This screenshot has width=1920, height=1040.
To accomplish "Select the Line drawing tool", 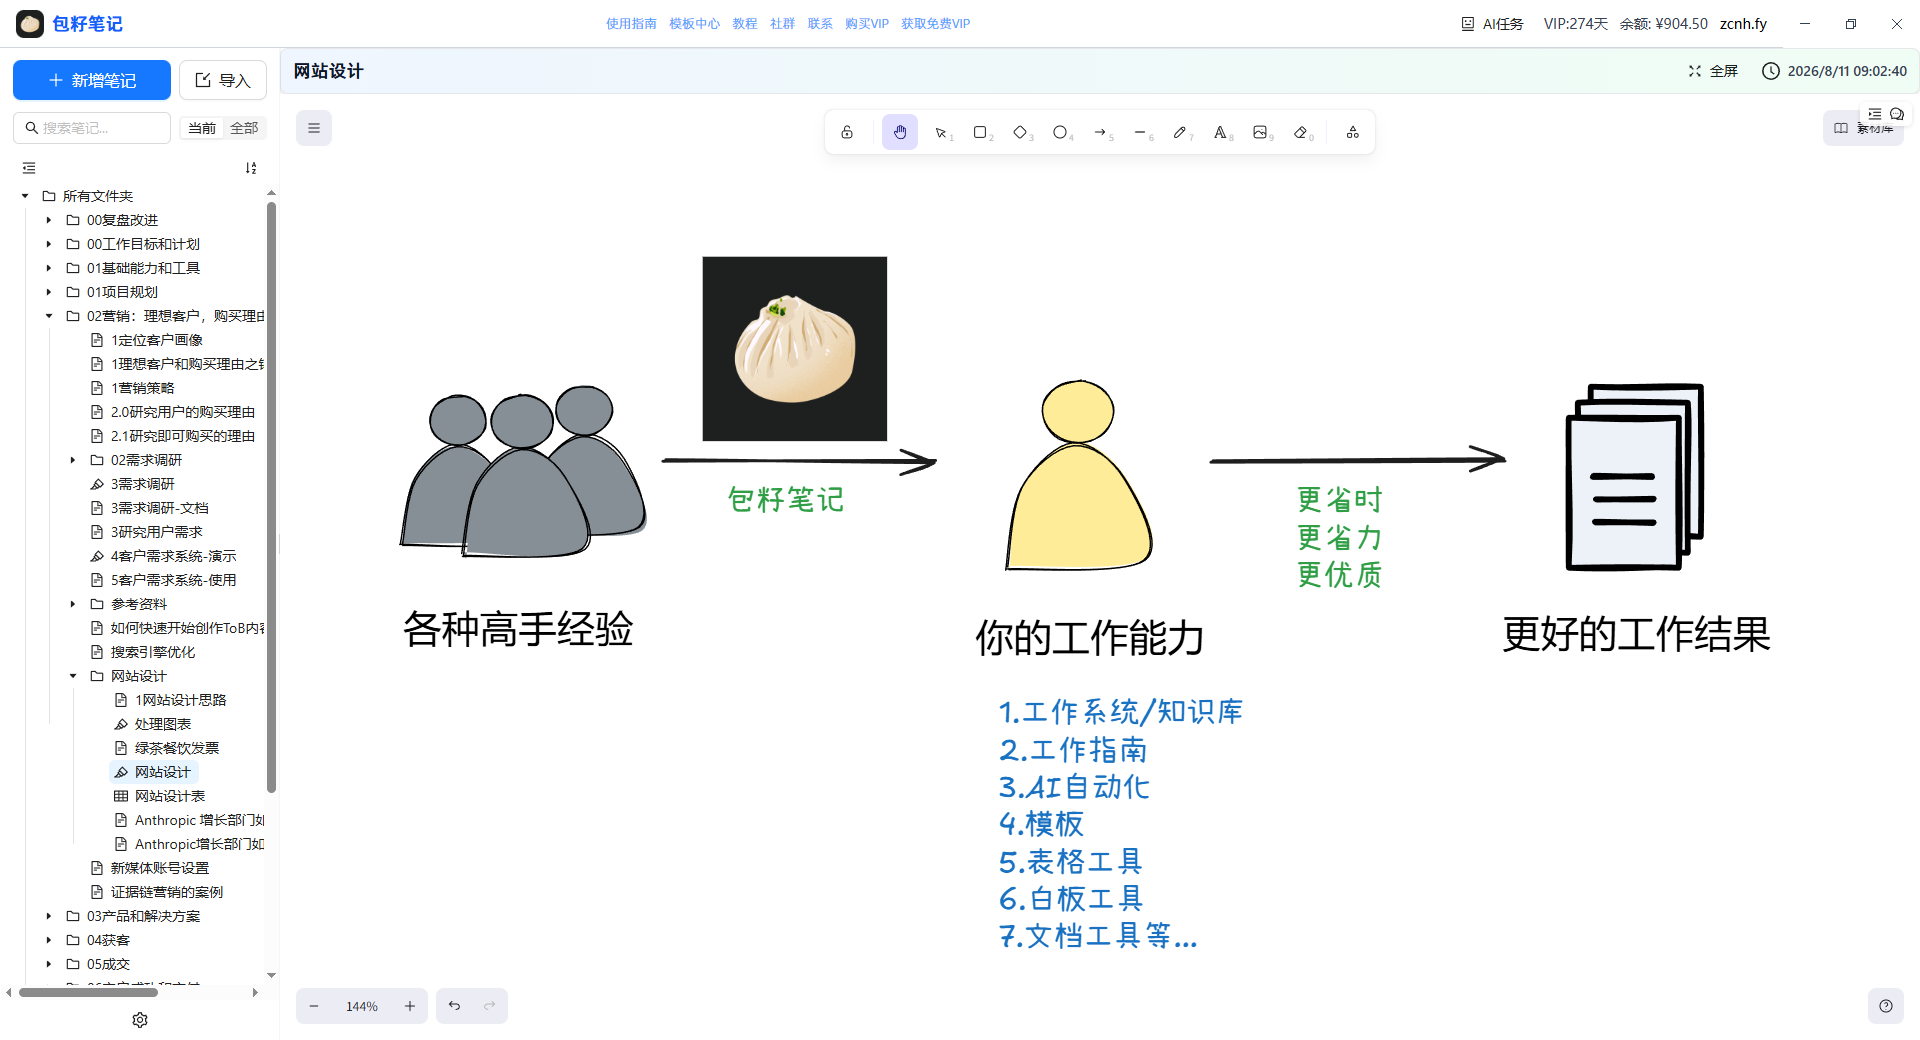I will (1141, 132).
